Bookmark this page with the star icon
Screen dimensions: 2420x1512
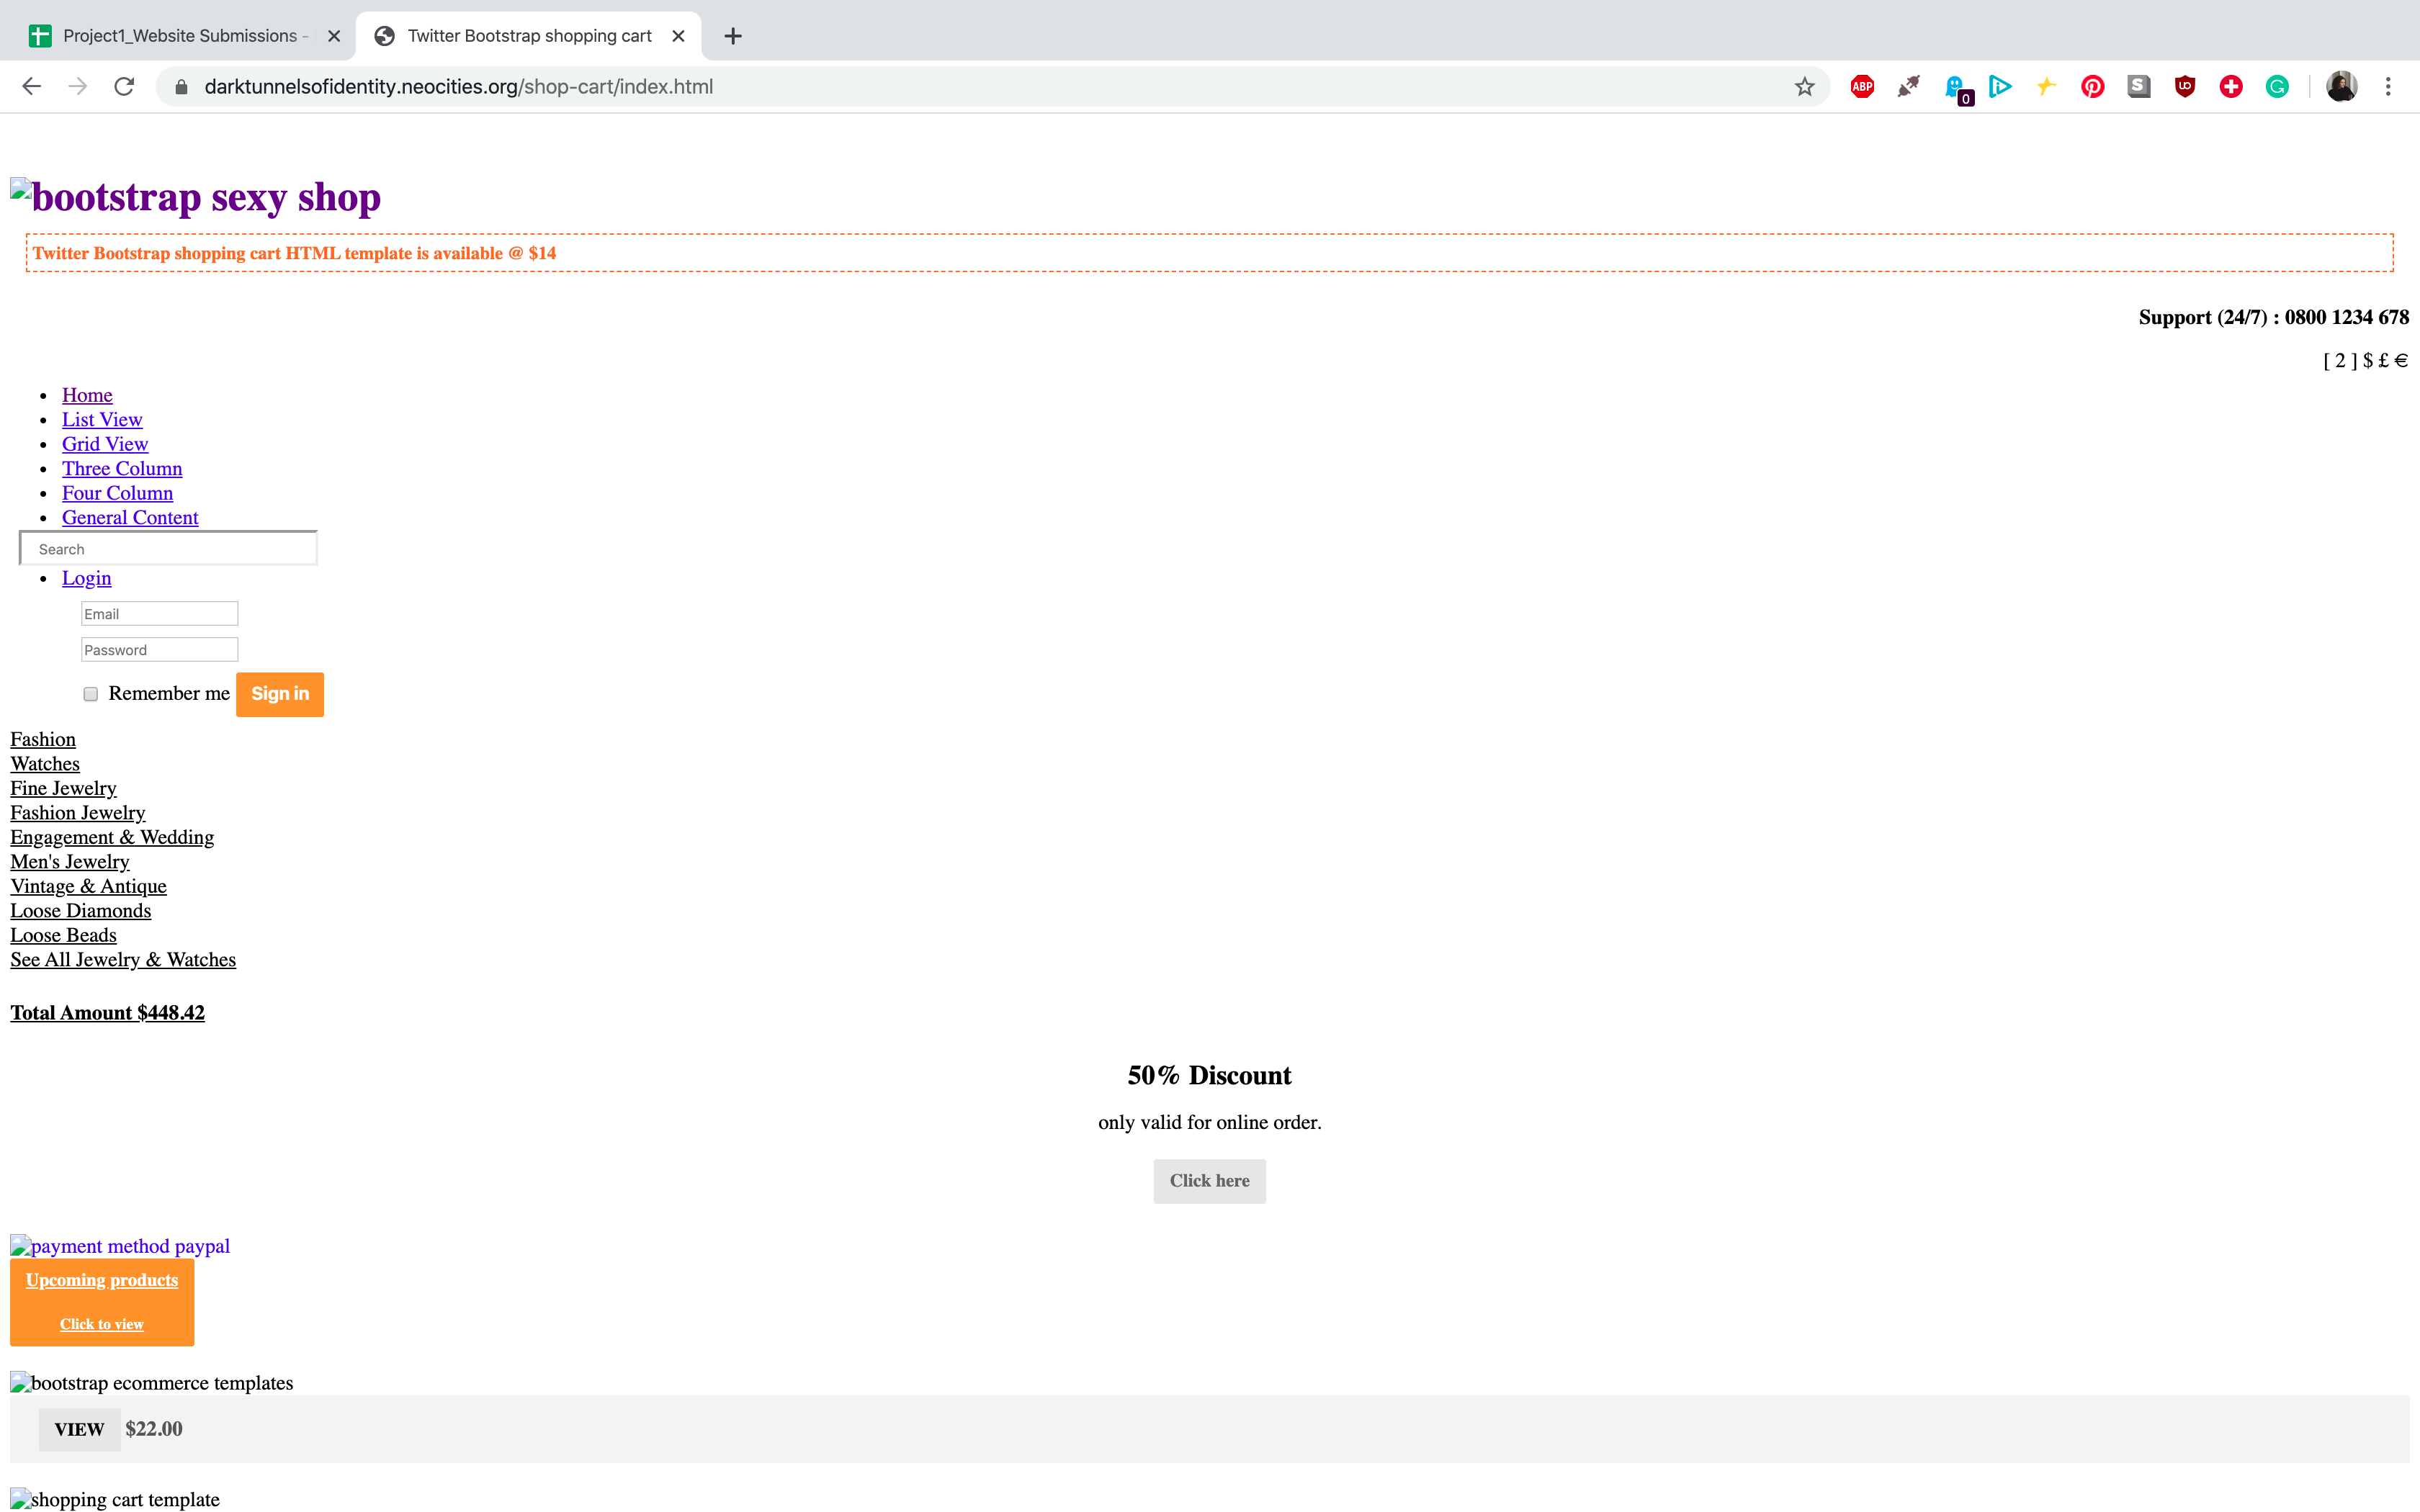[1804, 87]
